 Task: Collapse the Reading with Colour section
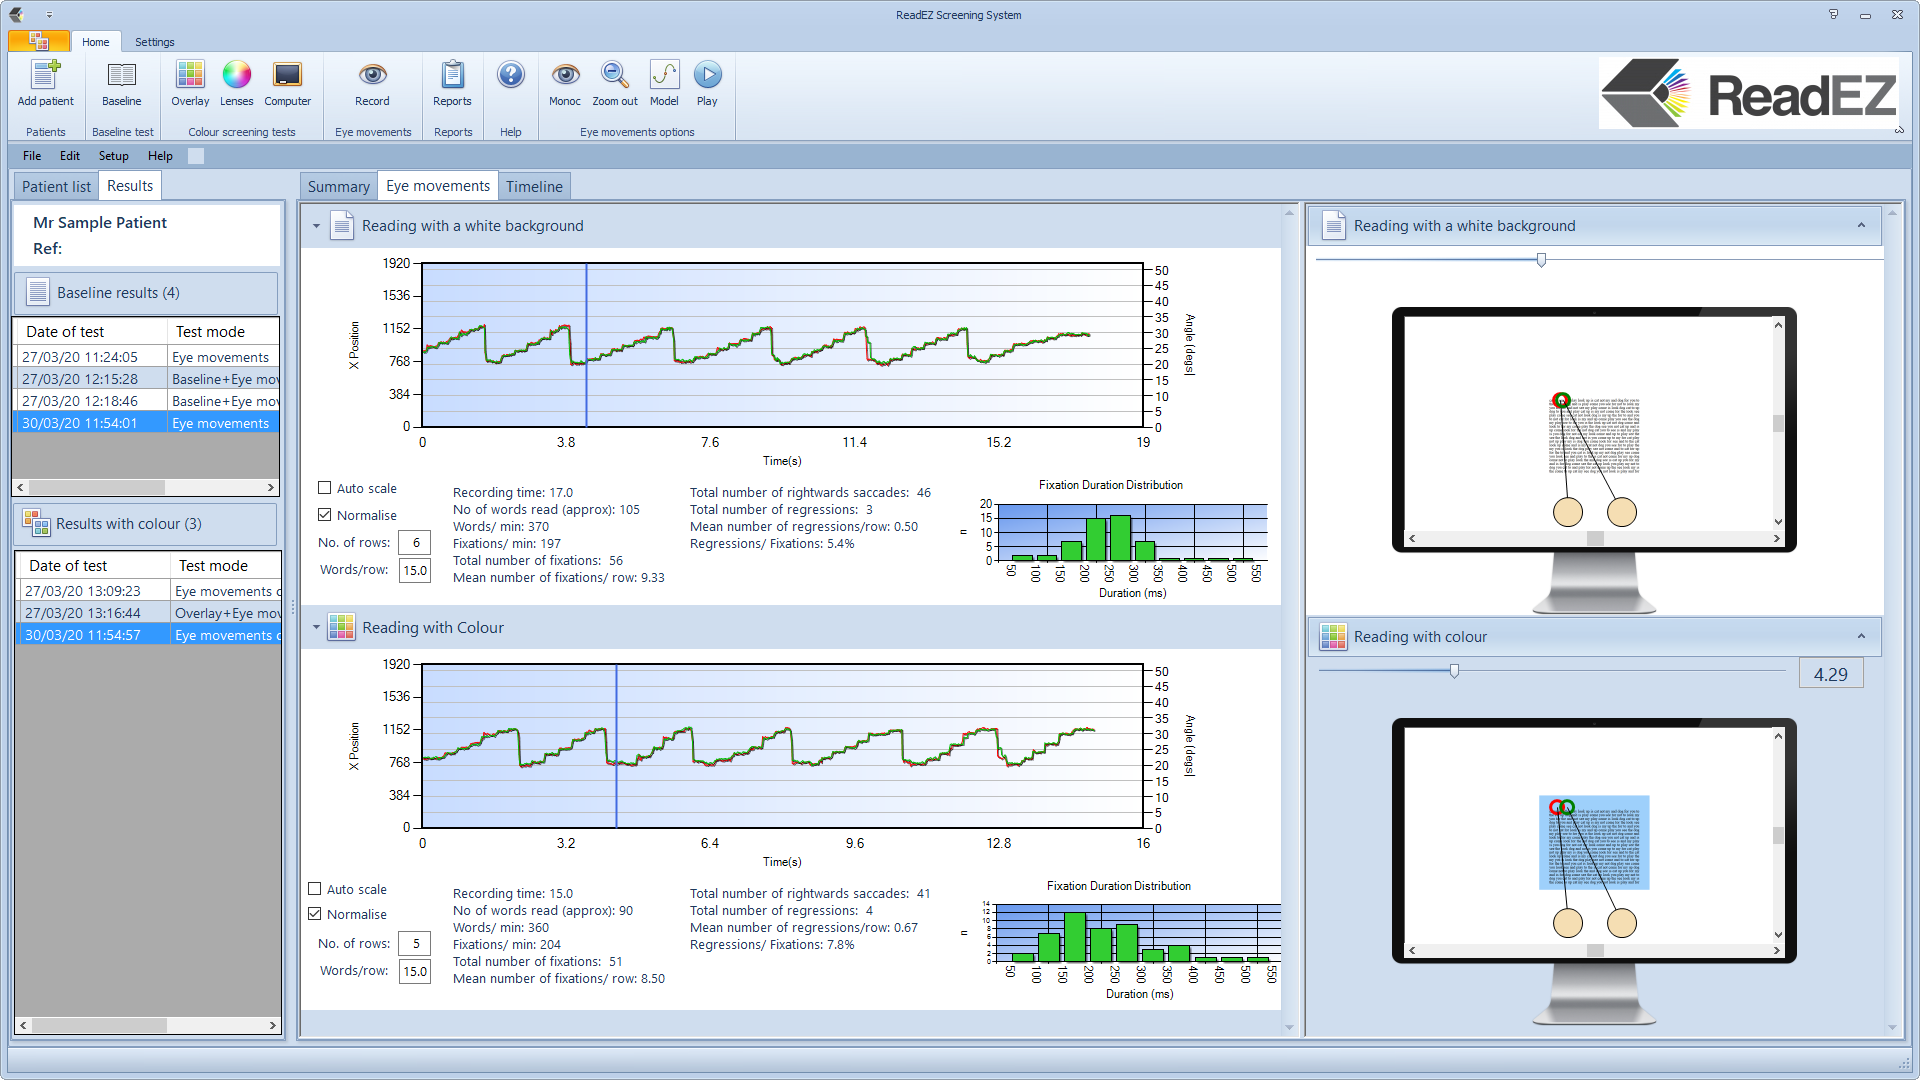[316, 628]
